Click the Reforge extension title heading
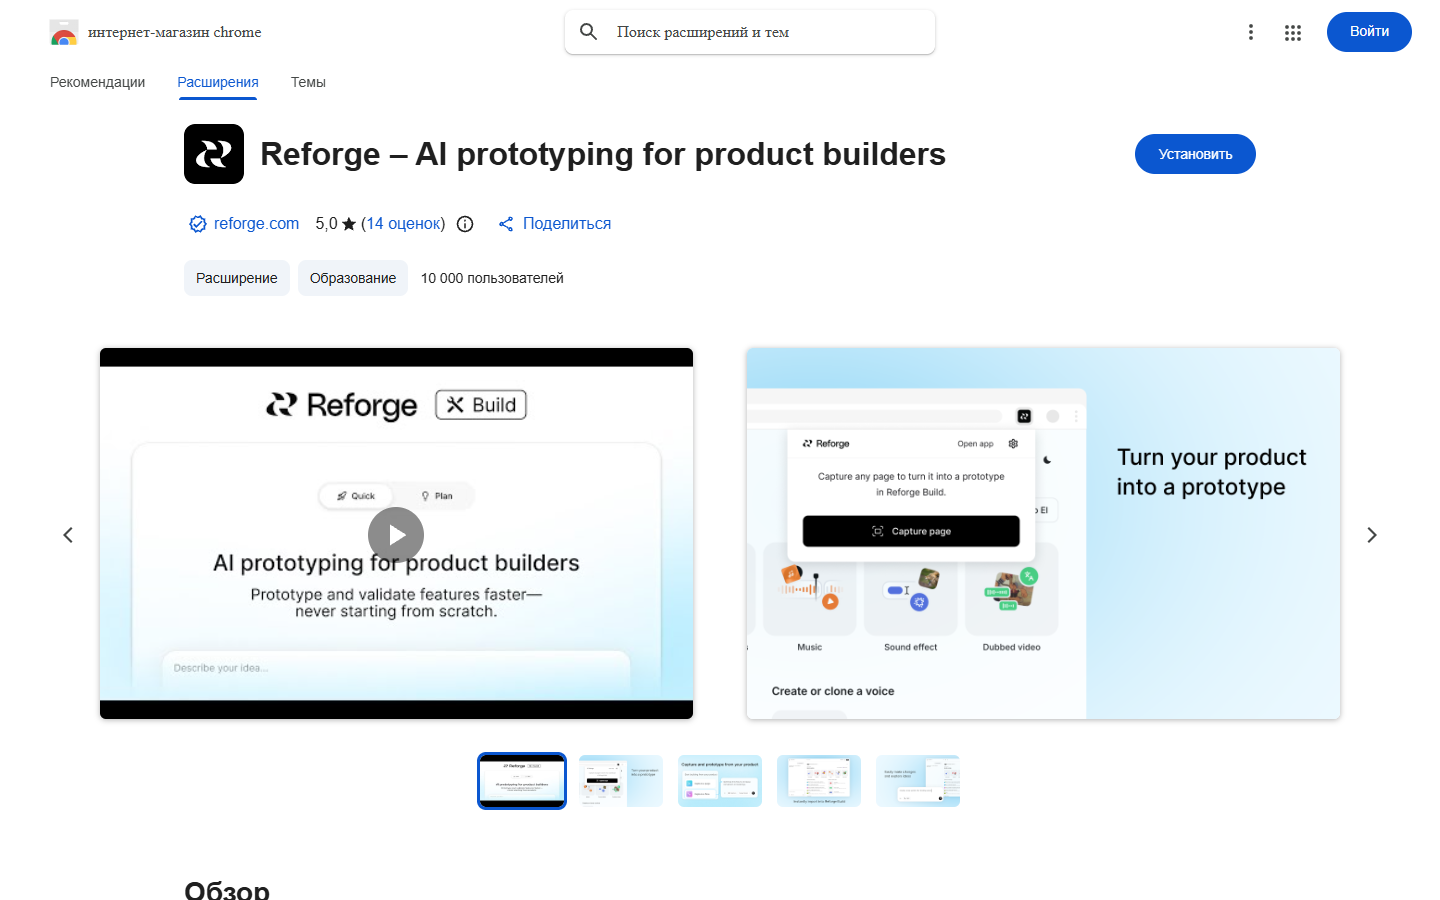The height and width of the screenshot is (900, 1440). pos(603,154)
